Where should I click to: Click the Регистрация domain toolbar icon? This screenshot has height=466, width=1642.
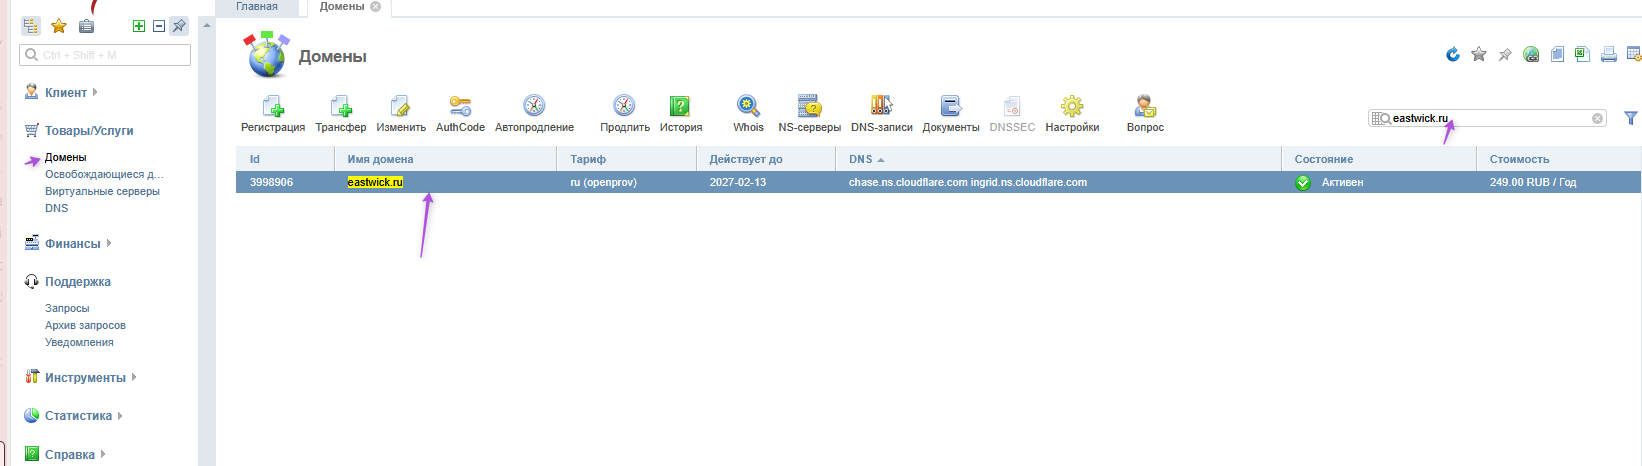[x=272, y=107]
